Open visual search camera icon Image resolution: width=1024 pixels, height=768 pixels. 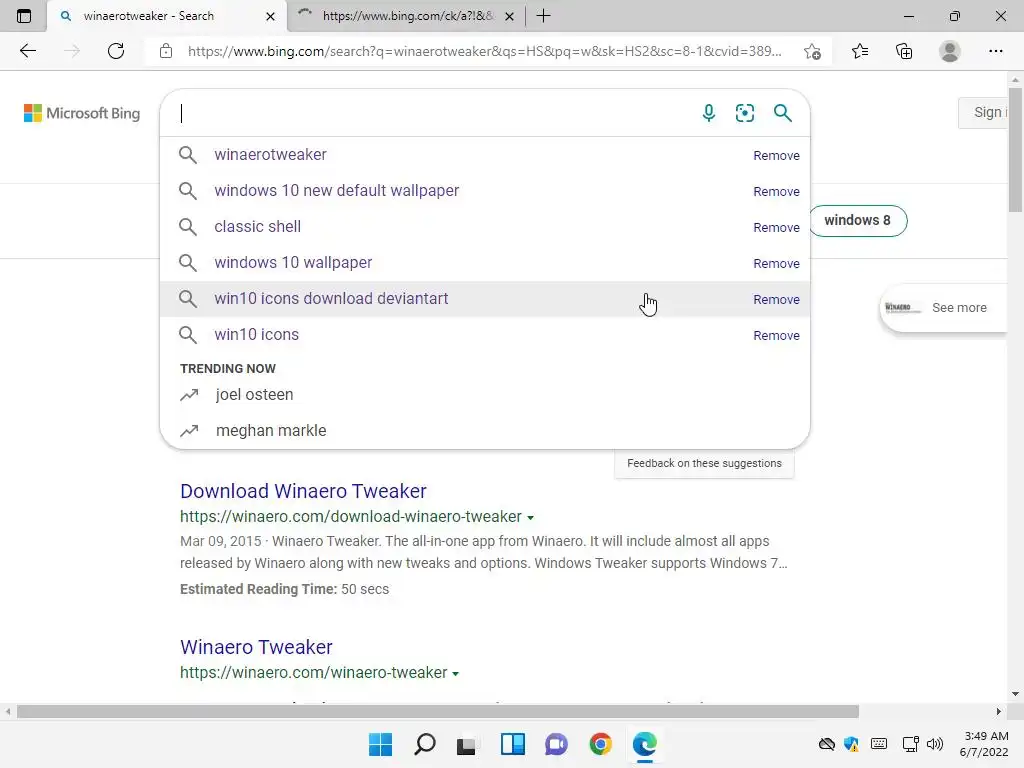[x=744, y=113]
